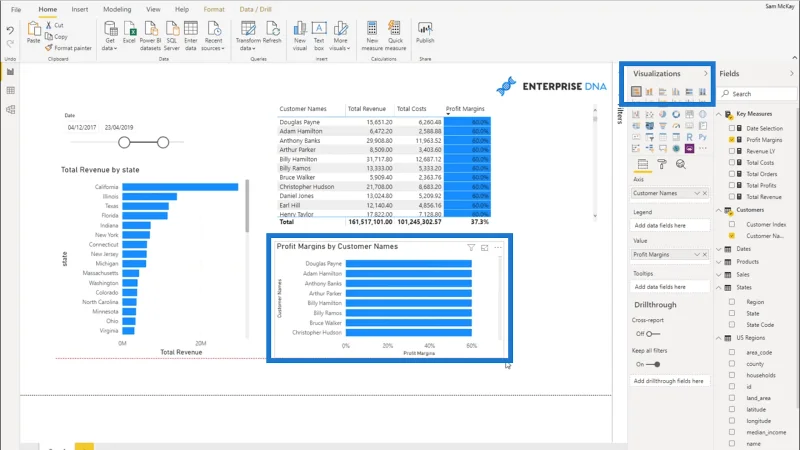Select the pie chart visualization
800x450 pixels.
click(x=662, y=114)
